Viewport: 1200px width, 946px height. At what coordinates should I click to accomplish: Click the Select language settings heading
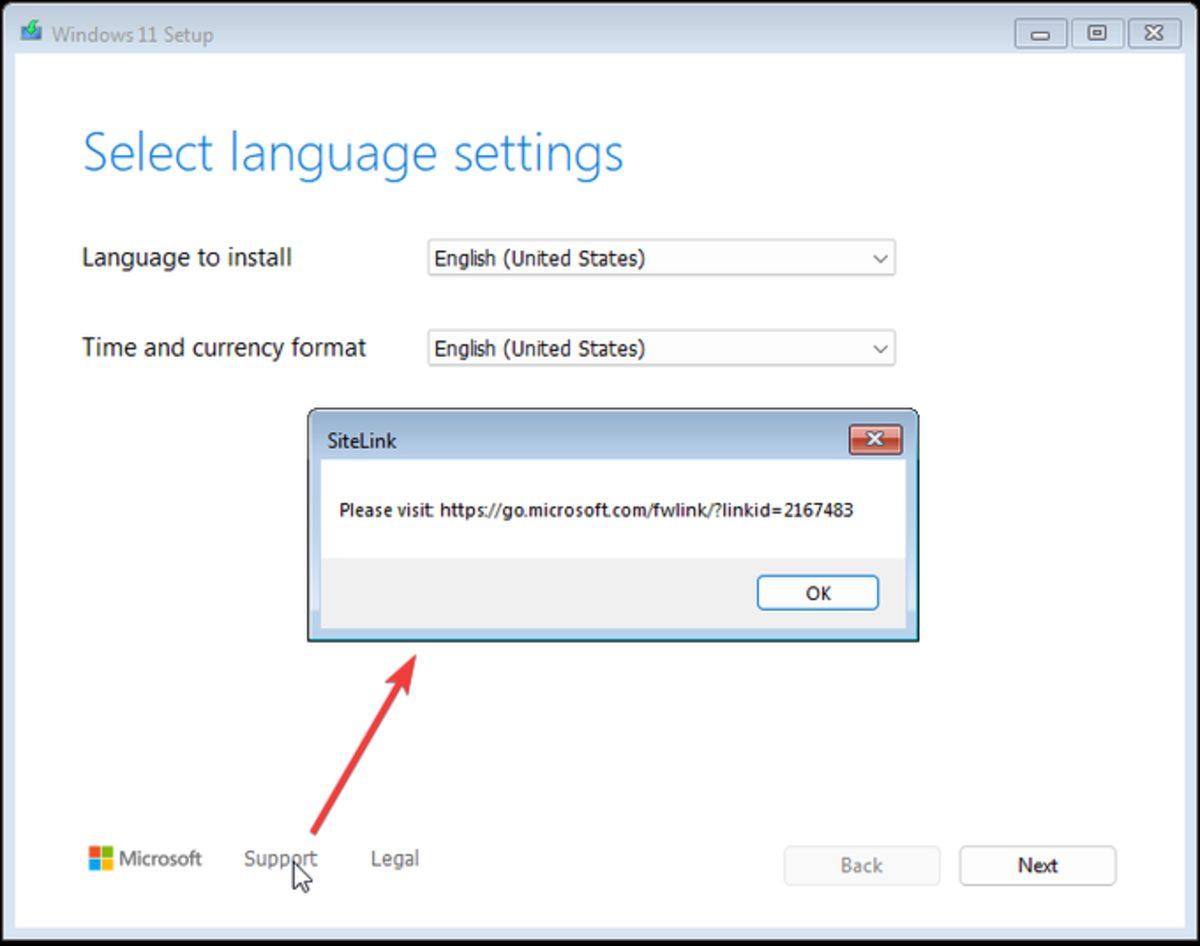355,152
